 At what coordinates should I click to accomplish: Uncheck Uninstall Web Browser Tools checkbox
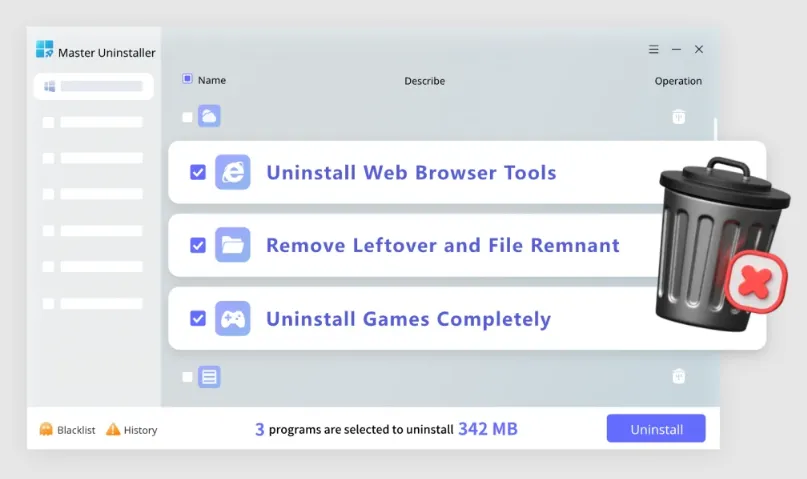(x=198, y=172)
